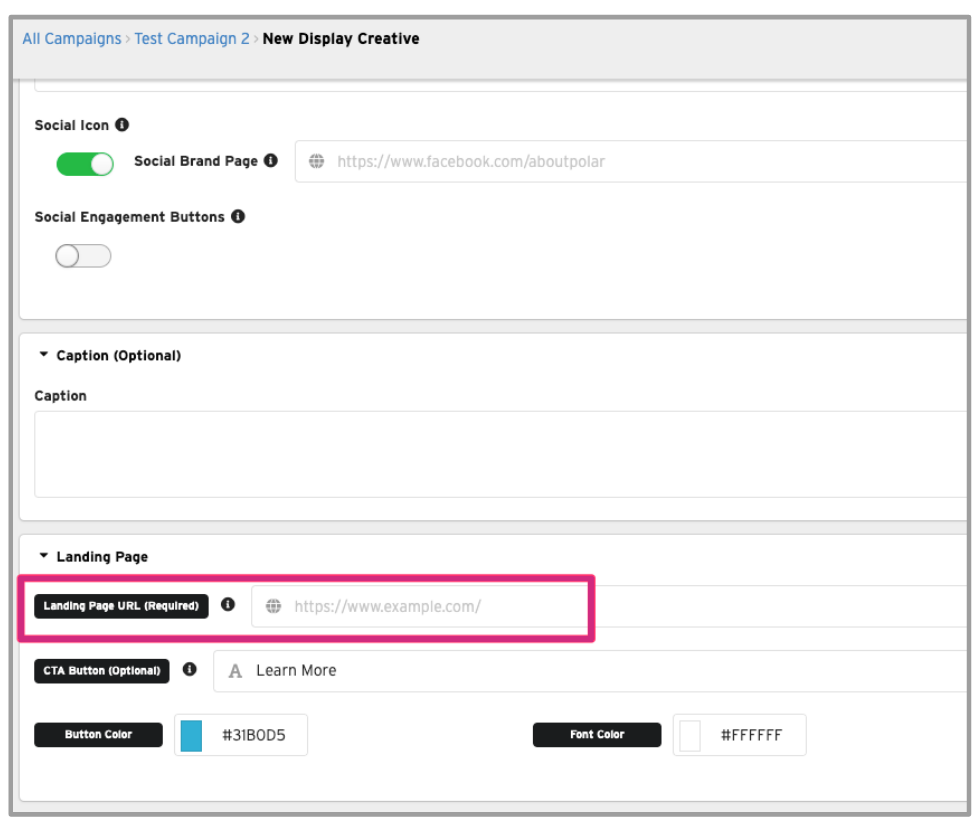Enable the Social Engagement Buttons toggle
This screenshot has height=818, width=979.
[83, 256]
